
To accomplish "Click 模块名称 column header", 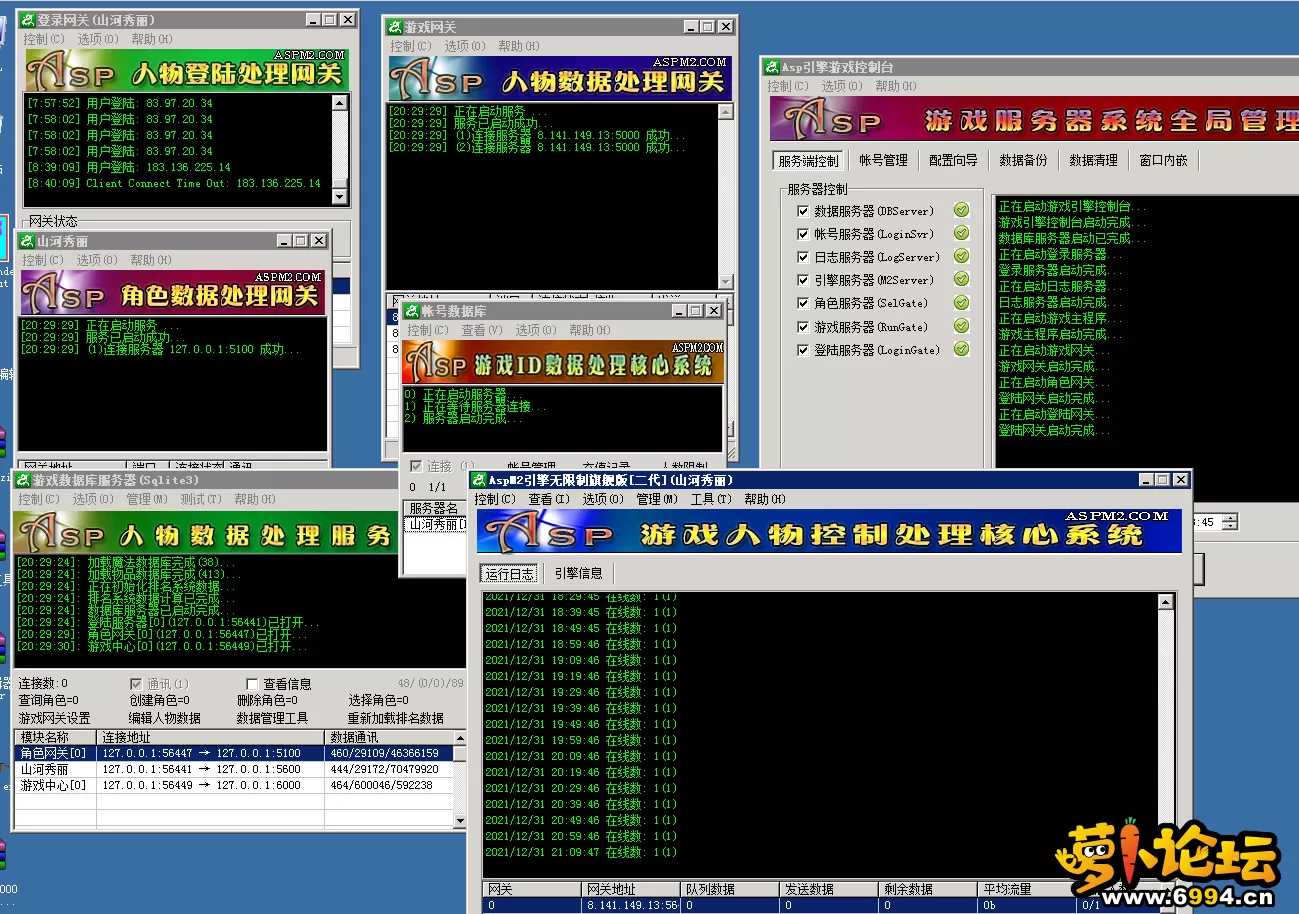I will [x=56, y=737].
